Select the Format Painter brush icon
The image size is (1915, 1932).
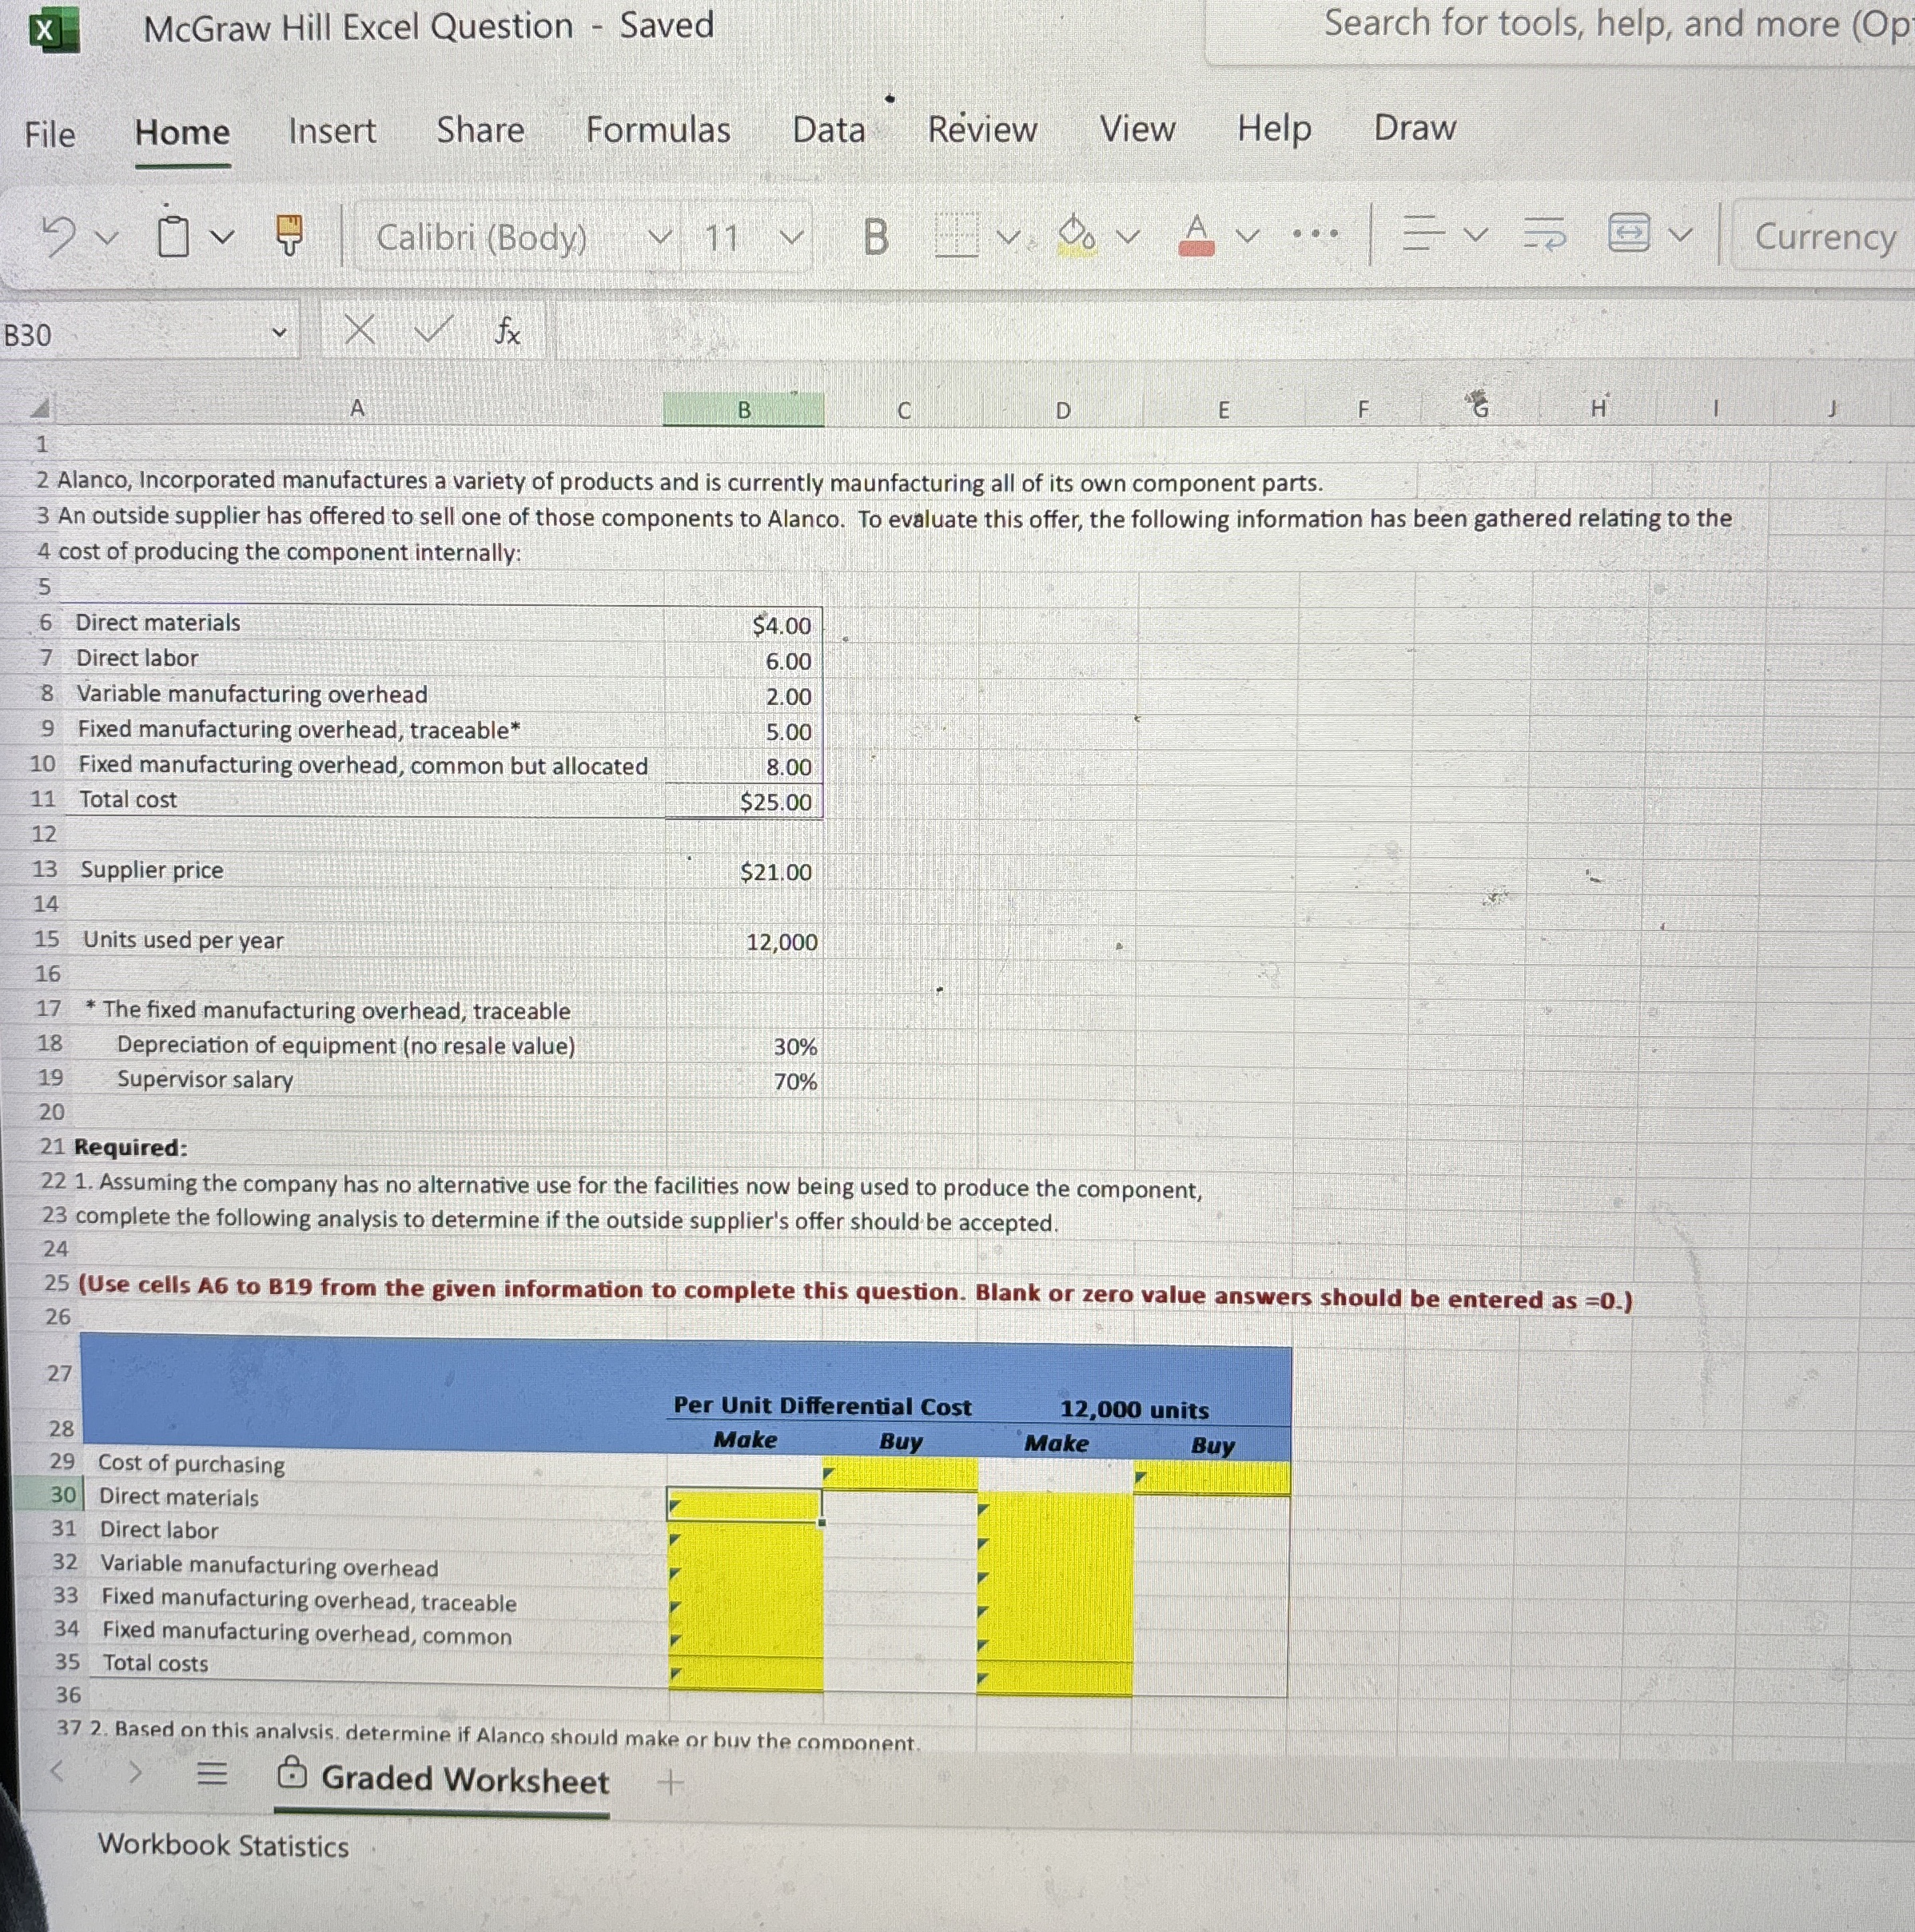tap(289, 236)
